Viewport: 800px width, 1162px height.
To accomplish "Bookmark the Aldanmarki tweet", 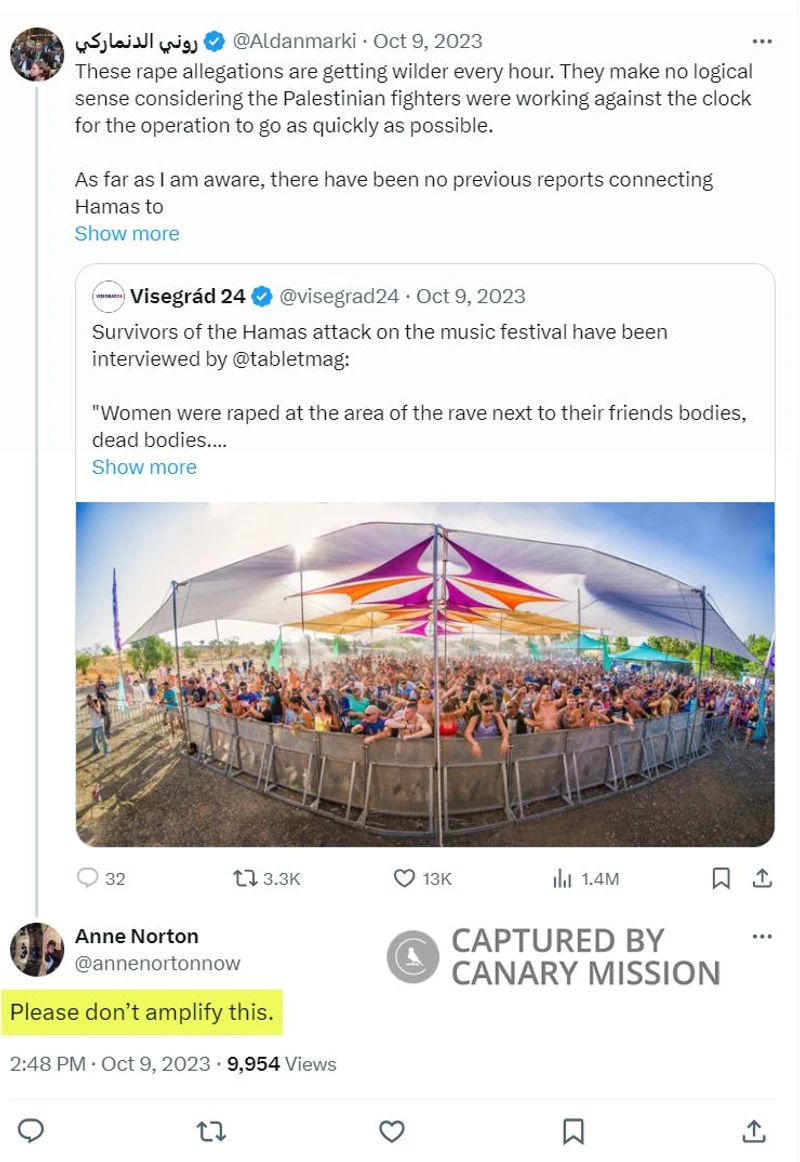I will tap(720, 879).
